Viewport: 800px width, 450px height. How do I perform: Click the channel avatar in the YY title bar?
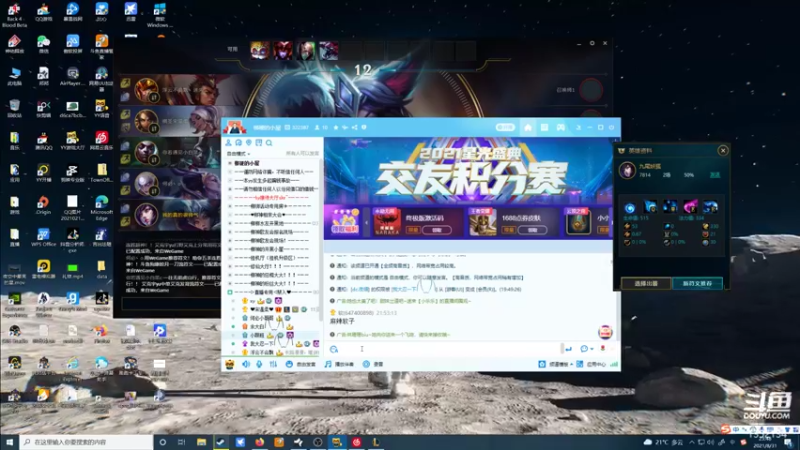point(234,128)
